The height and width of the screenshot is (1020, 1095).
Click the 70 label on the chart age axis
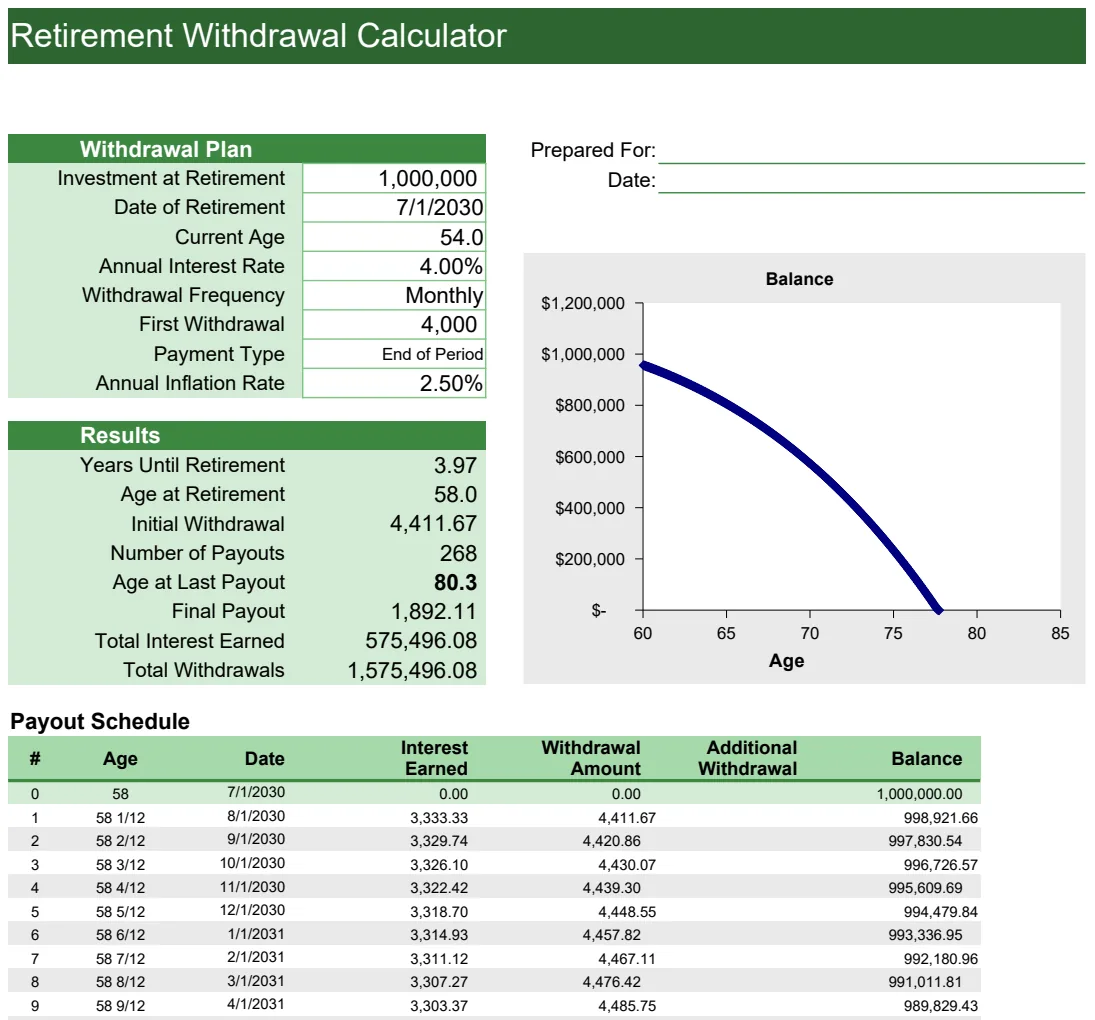point(809,633)
